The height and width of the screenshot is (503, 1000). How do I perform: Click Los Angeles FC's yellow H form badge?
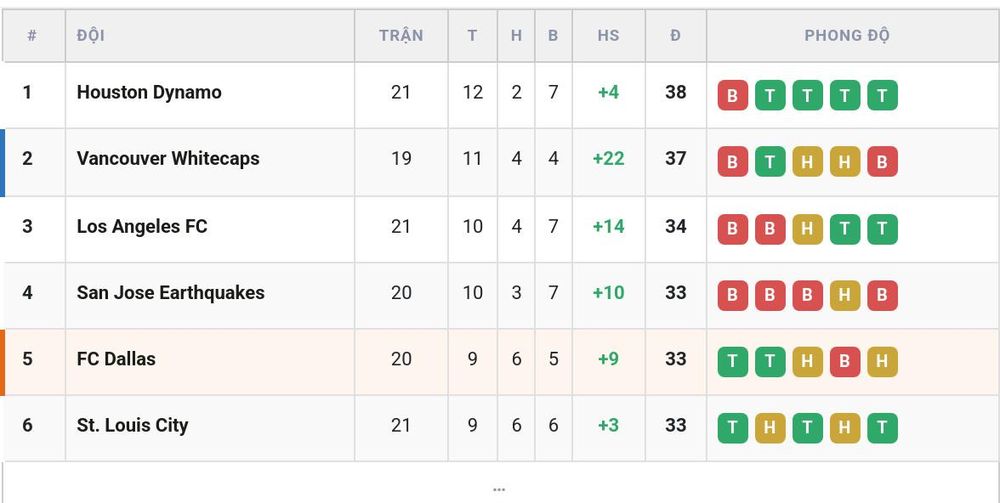[x=807, y=230]
